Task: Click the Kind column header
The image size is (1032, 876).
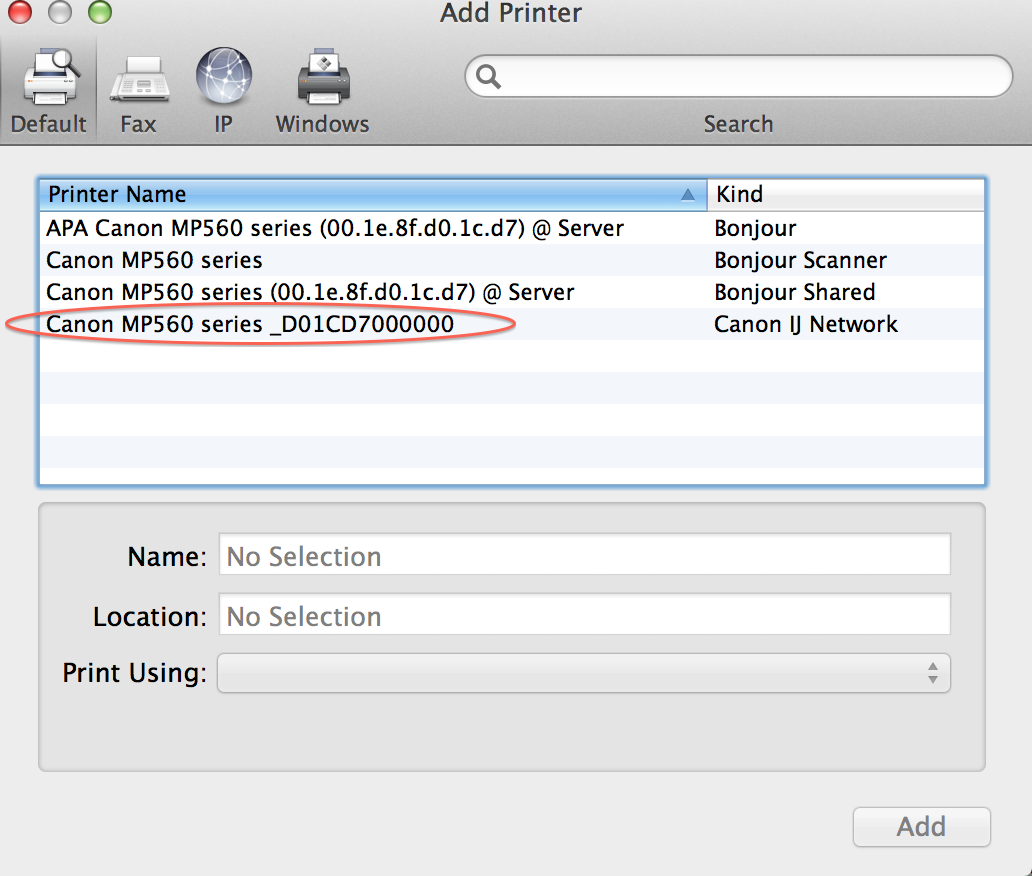Action: [846, 194]
